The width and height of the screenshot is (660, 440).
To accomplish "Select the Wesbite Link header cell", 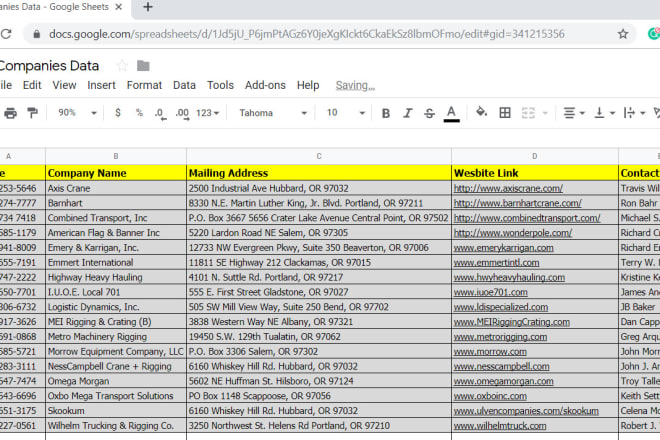I will coord(535,173).
